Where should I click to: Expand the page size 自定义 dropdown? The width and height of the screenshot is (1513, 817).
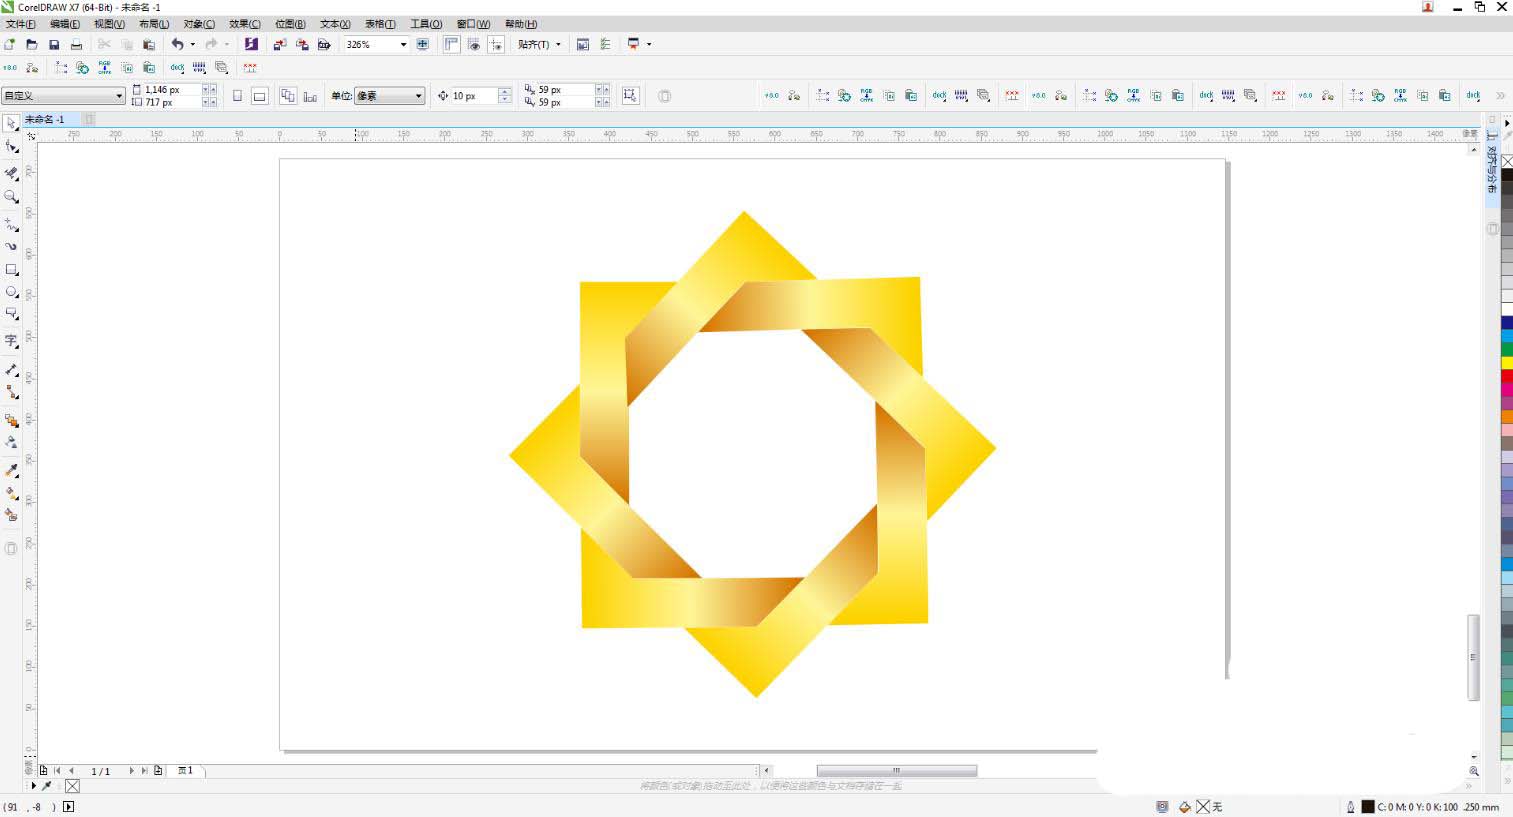pyautogui.click(x=119, y=96)
